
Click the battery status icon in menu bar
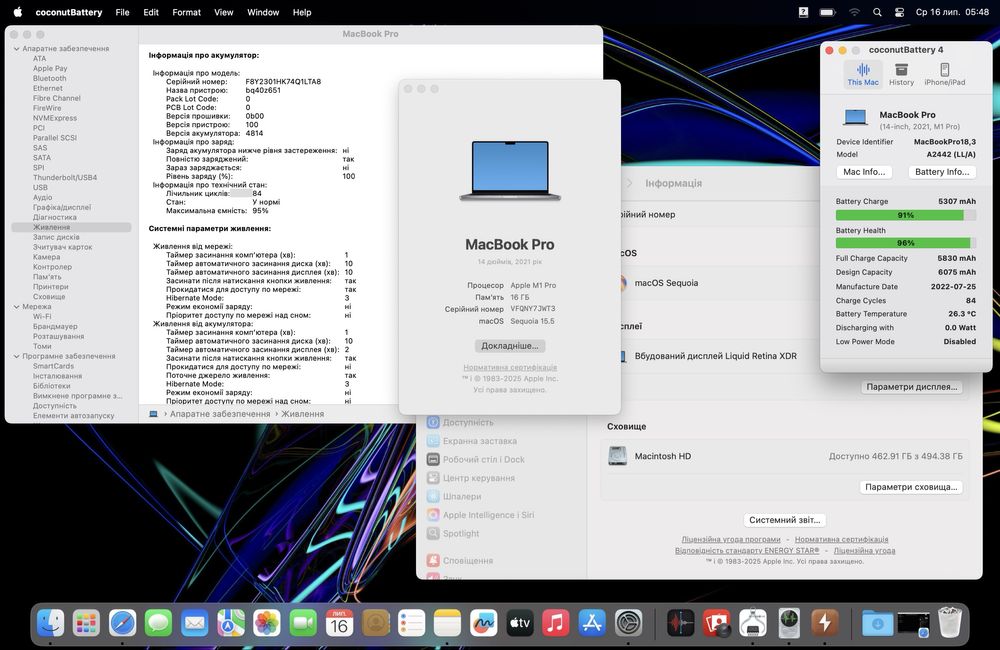click(827, 12)
